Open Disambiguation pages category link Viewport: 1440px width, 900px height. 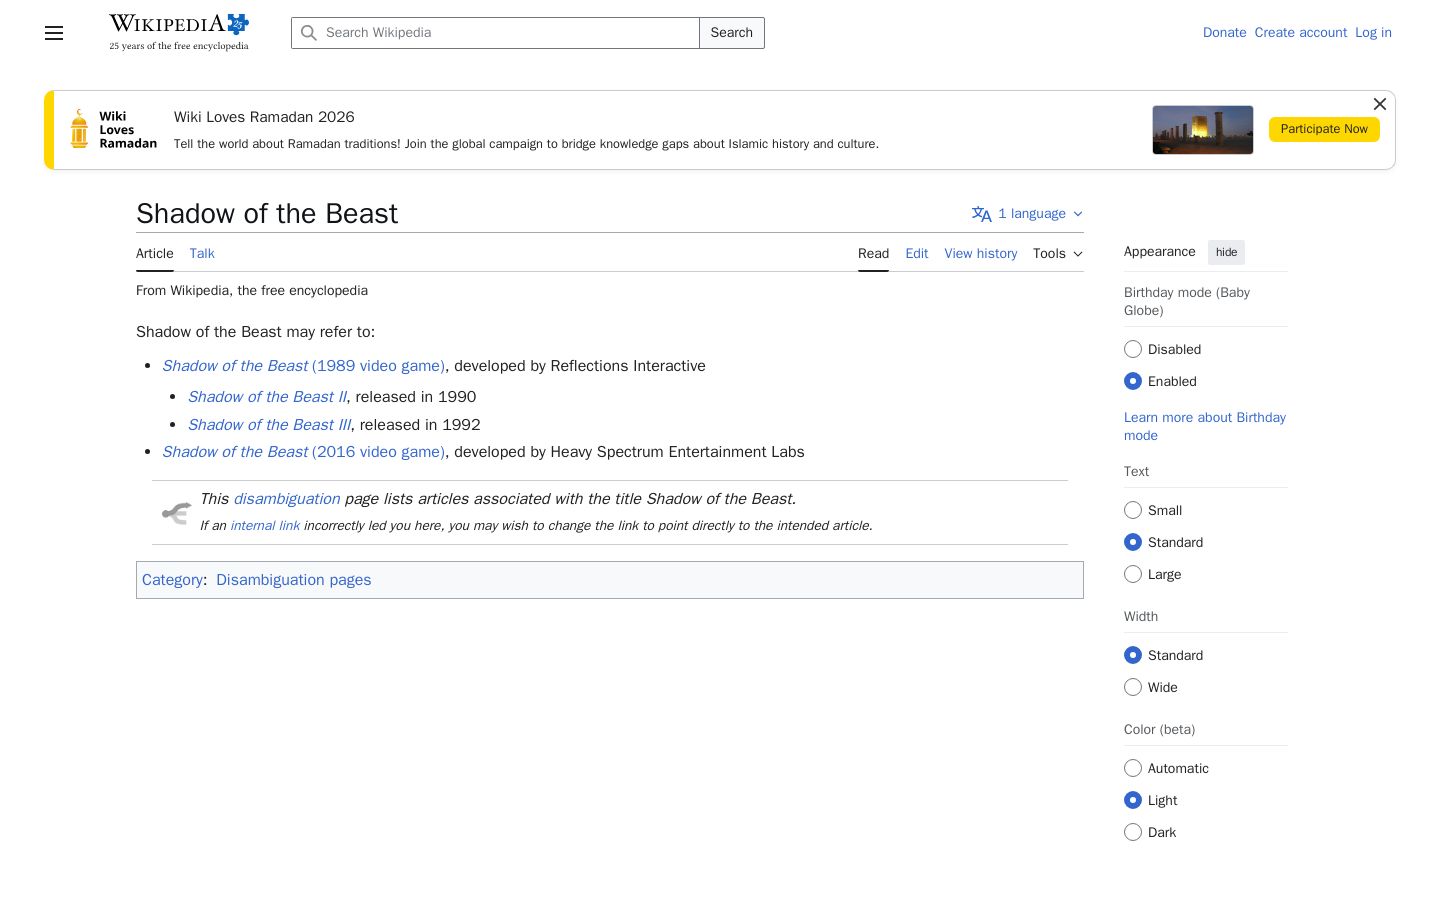pos(294,580)
